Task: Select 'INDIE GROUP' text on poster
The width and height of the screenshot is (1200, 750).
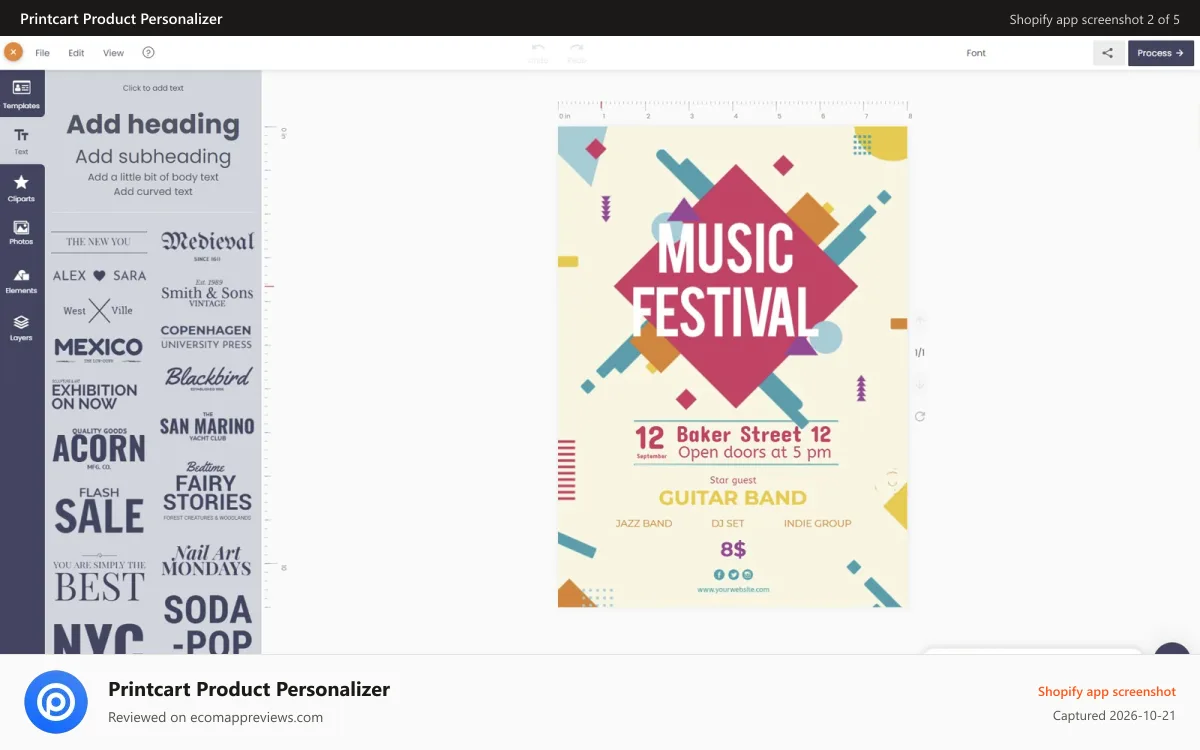Action: pos(818,523)
